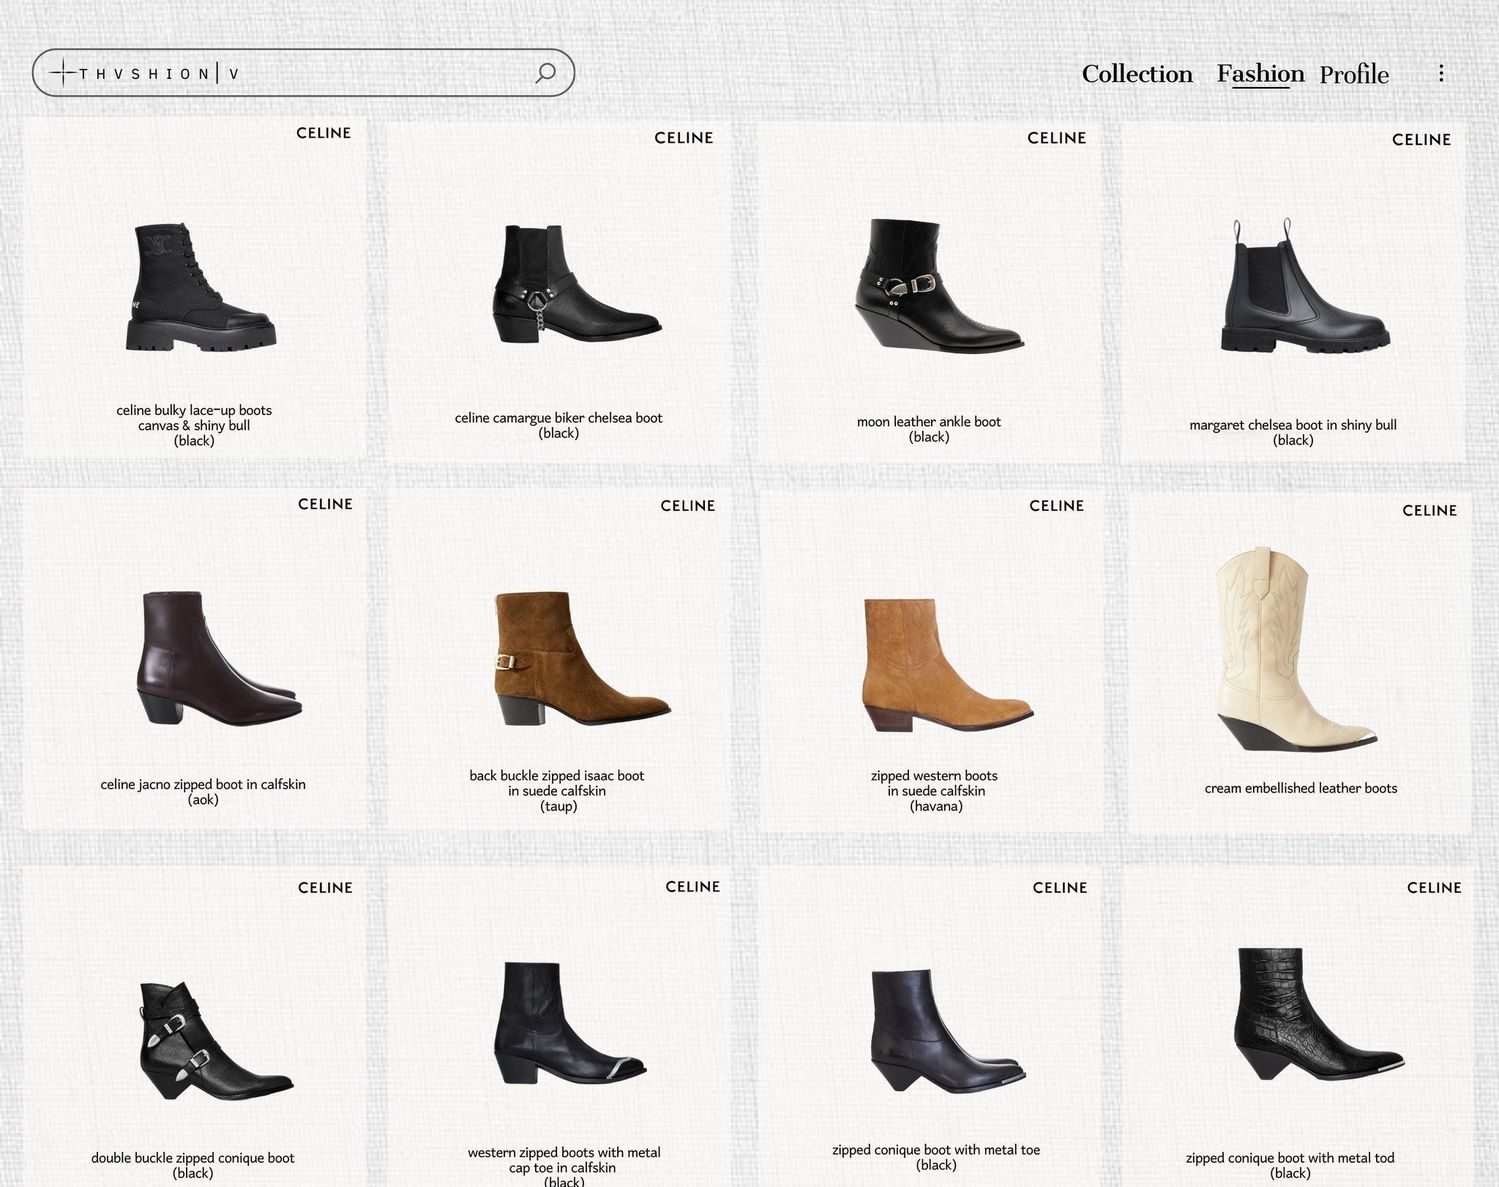Screen dimensions: 1499x1187
Task: Click "back buckle zipped isaac boot" title
Action: [x=557, y=776]
